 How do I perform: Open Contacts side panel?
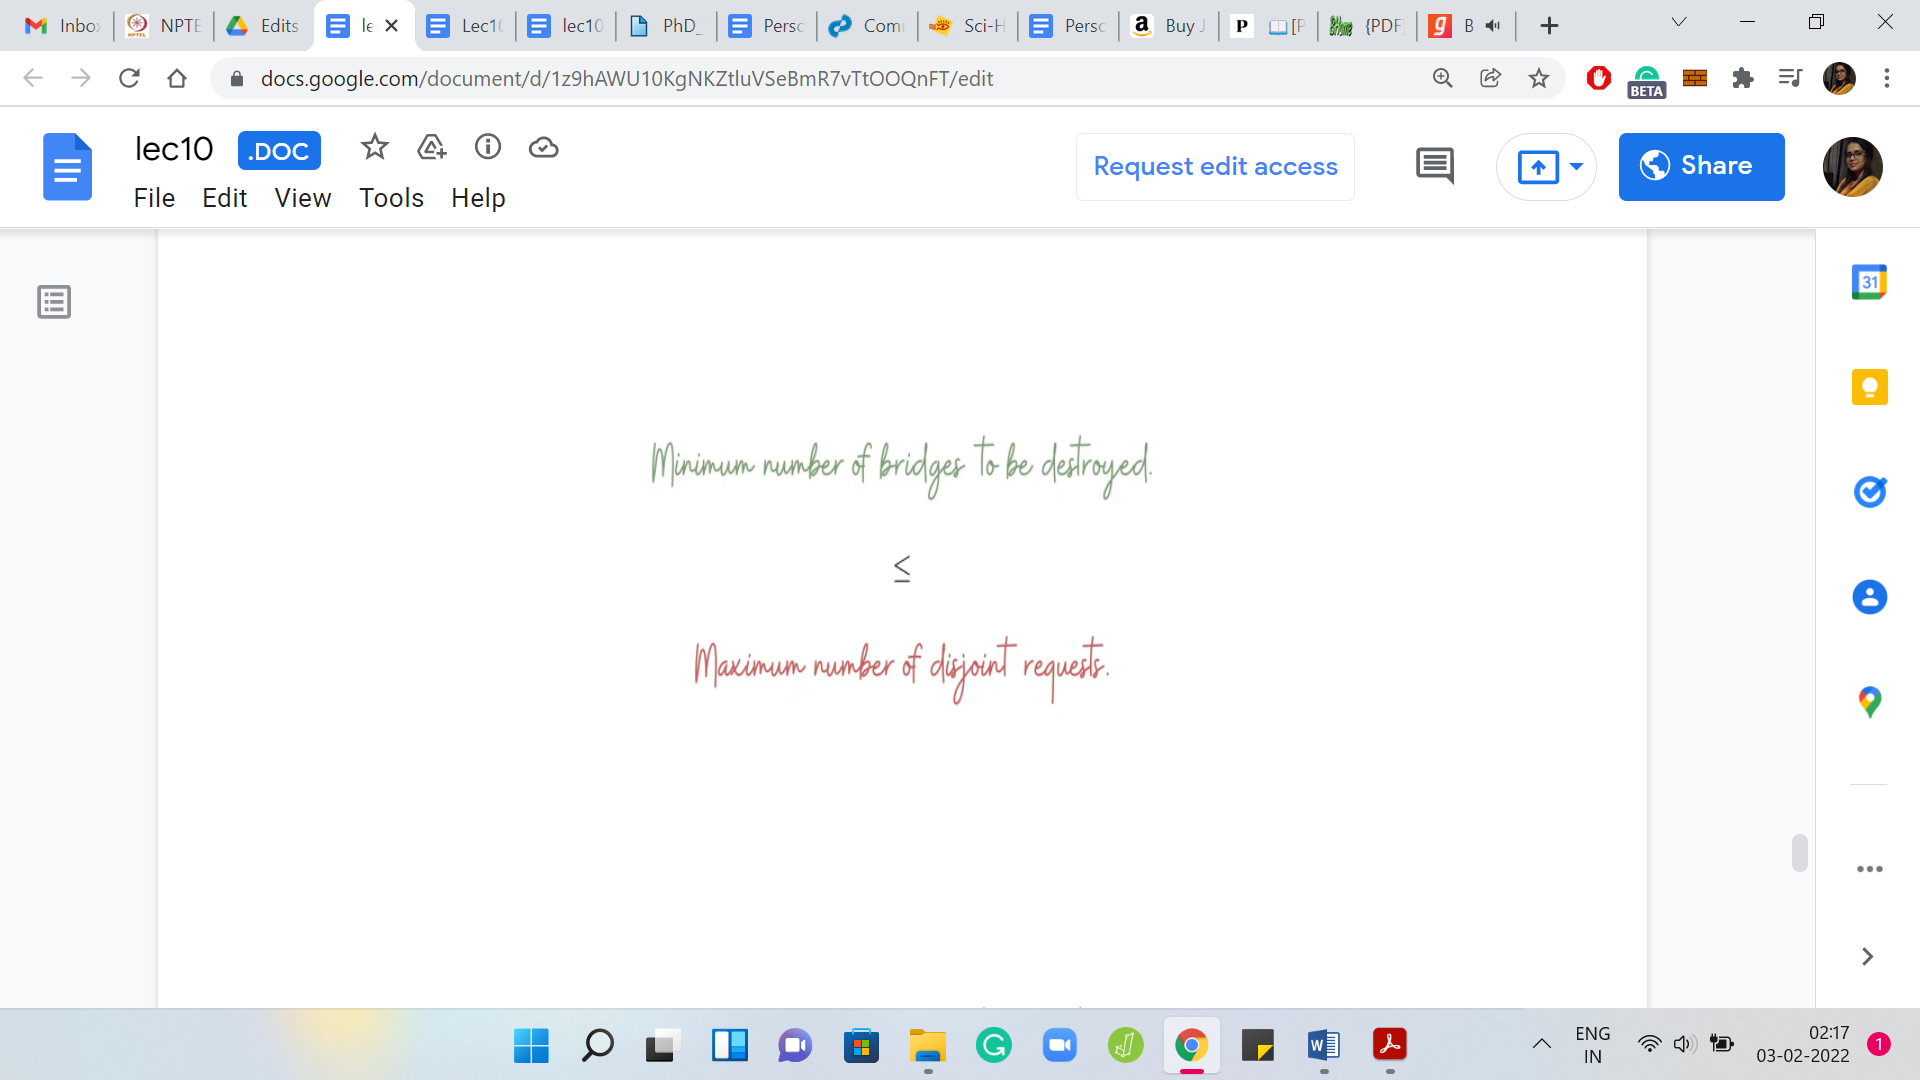tap(1869, 597)
